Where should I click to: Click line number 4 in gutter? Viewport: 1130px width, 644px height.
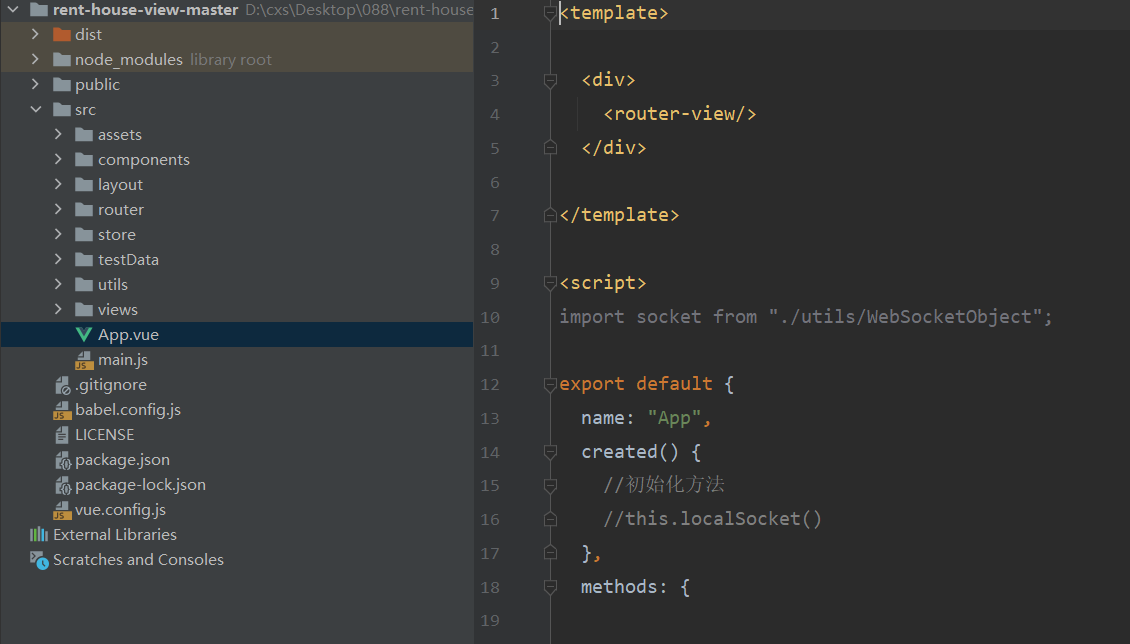point(494,114)
